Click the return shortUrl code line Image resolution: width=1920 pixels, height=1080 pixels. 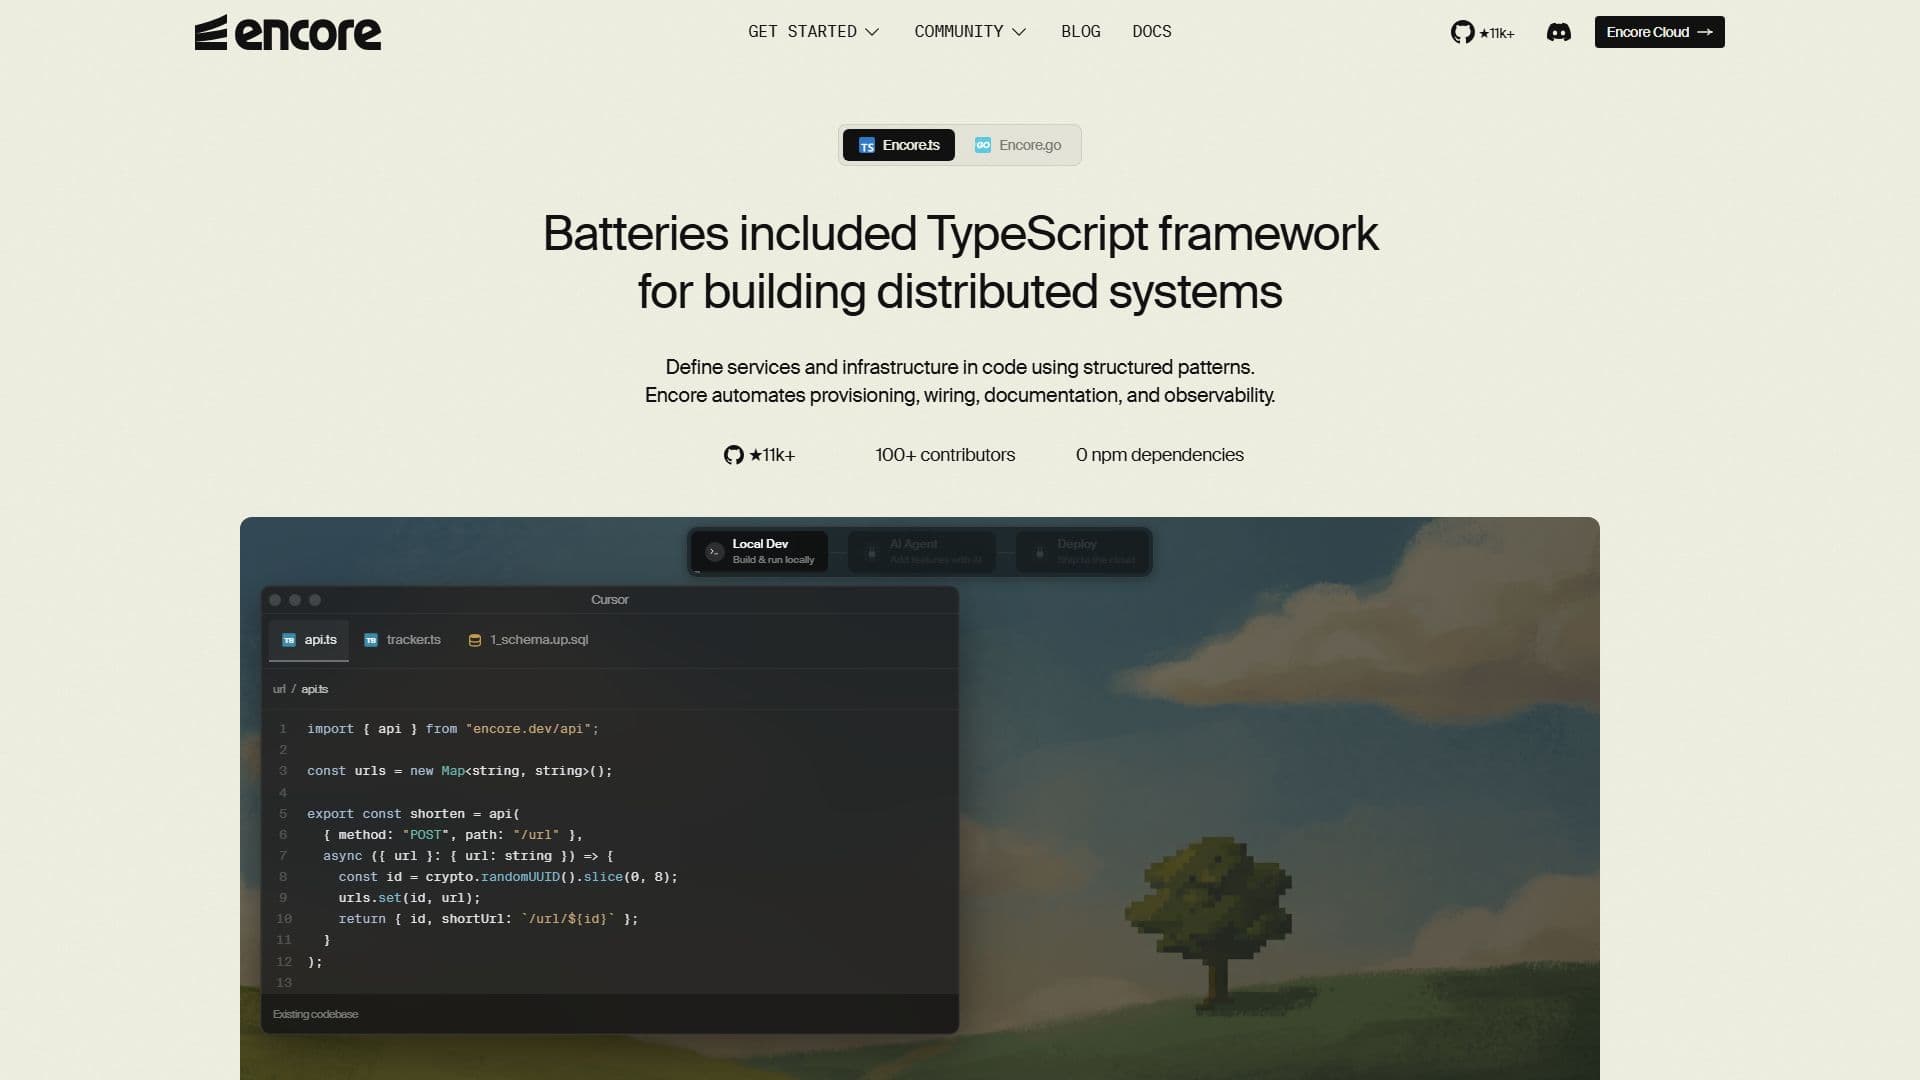(x=488, y=919)
